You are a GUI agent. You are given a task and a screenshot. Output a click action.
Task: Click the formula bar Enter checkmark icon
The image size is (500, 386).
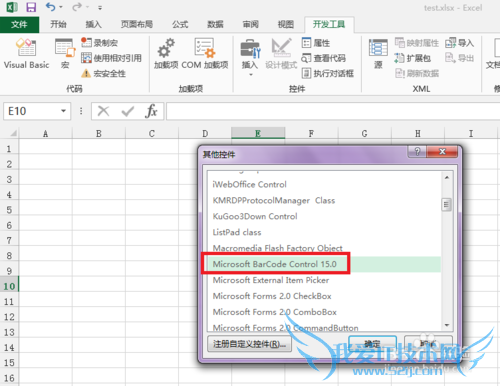128,111
